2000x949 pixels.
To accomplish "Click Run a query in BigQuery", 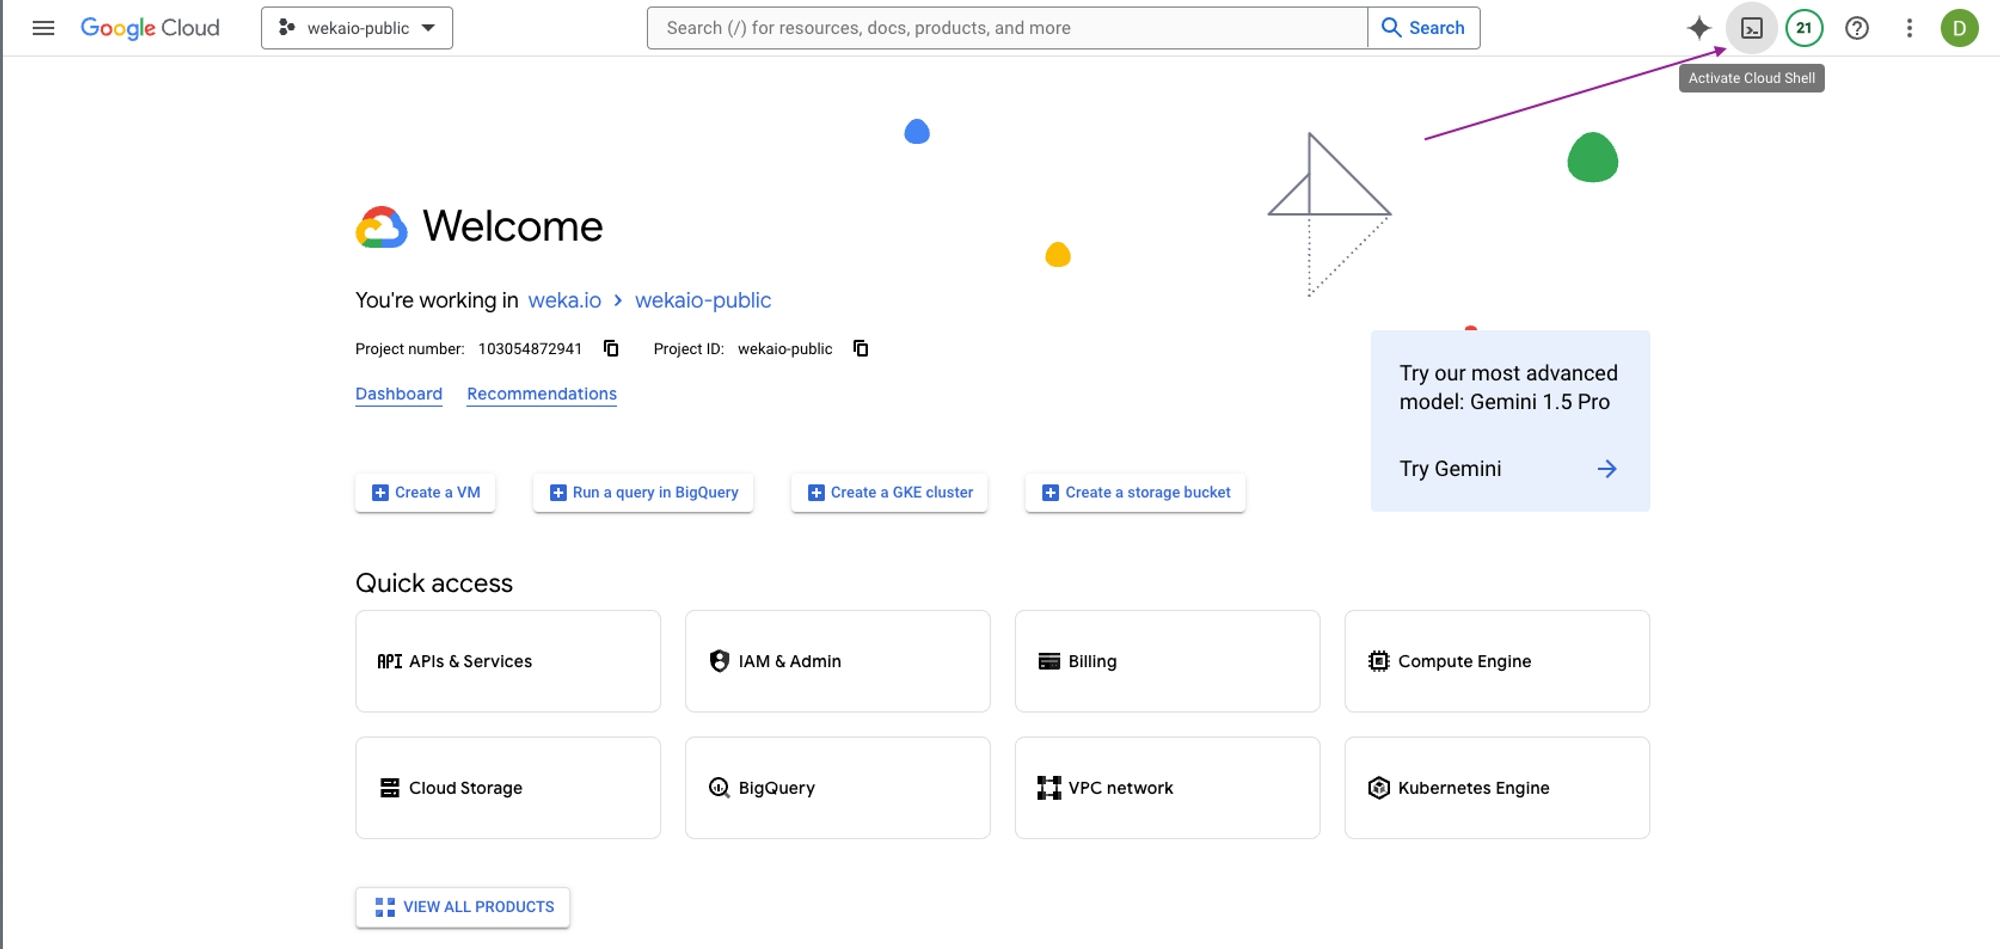I will point(643,492).
